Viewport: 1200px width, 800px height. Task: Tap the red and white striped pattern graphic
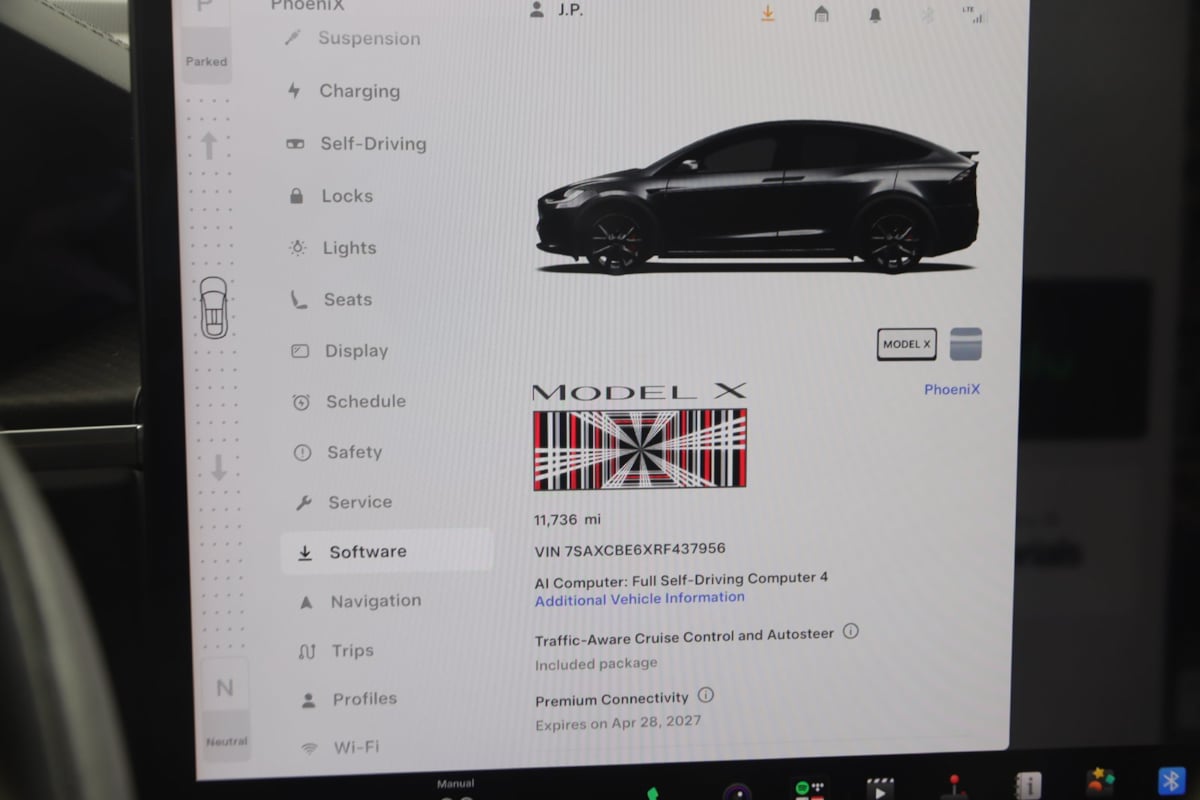[640, 449]
